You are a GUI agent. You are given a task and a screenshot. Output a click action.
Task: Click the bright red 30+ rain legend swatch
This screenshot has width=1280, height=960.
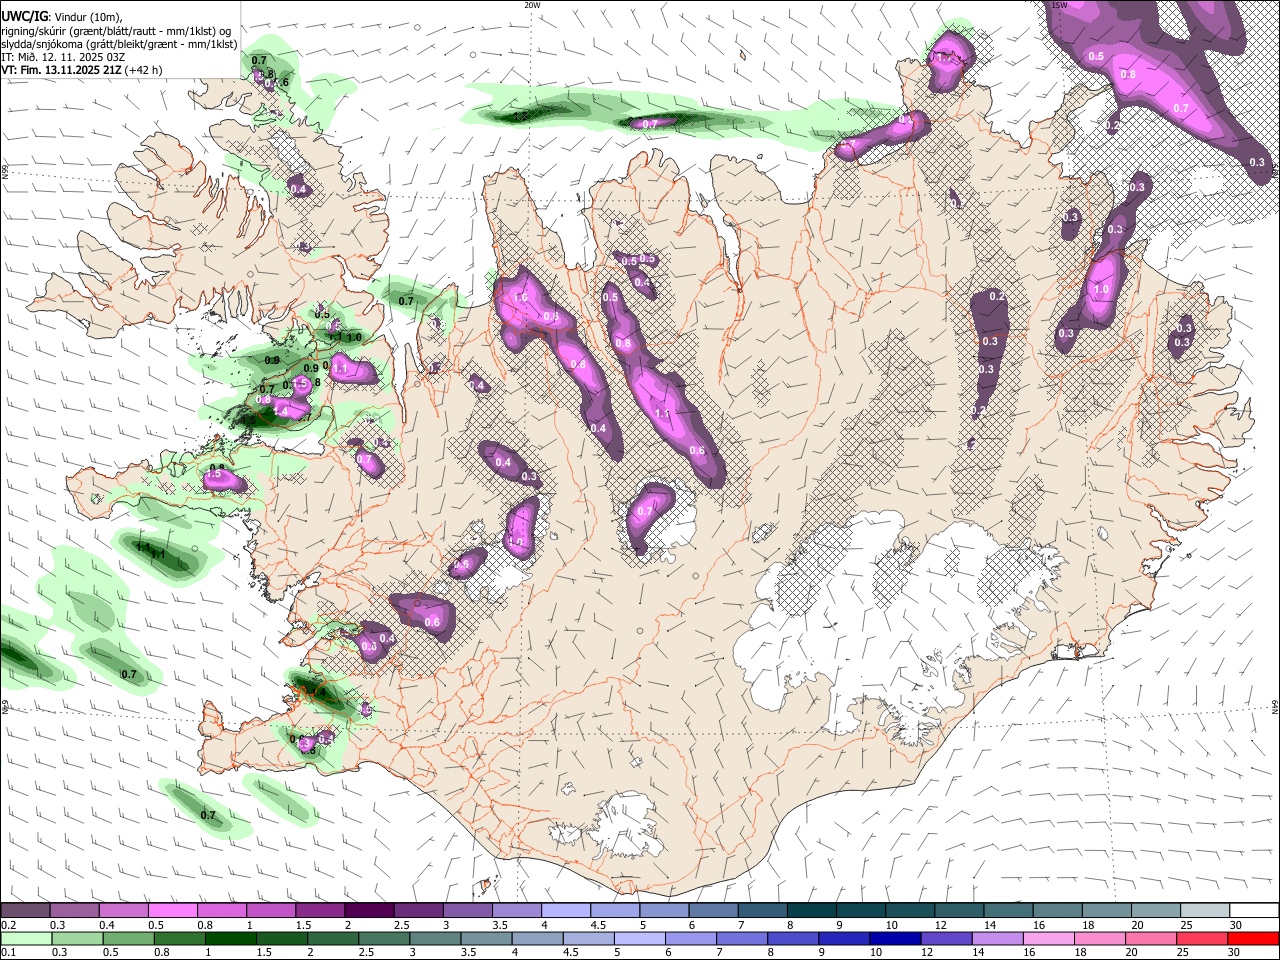point(1254,939)
